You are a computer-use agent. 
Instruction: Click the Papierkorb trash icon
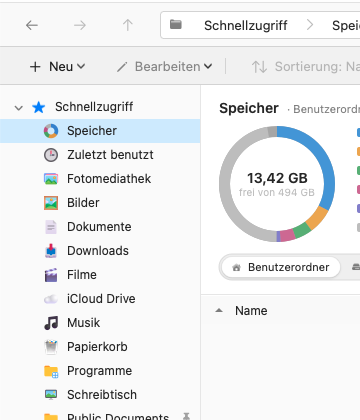point(51,347)
